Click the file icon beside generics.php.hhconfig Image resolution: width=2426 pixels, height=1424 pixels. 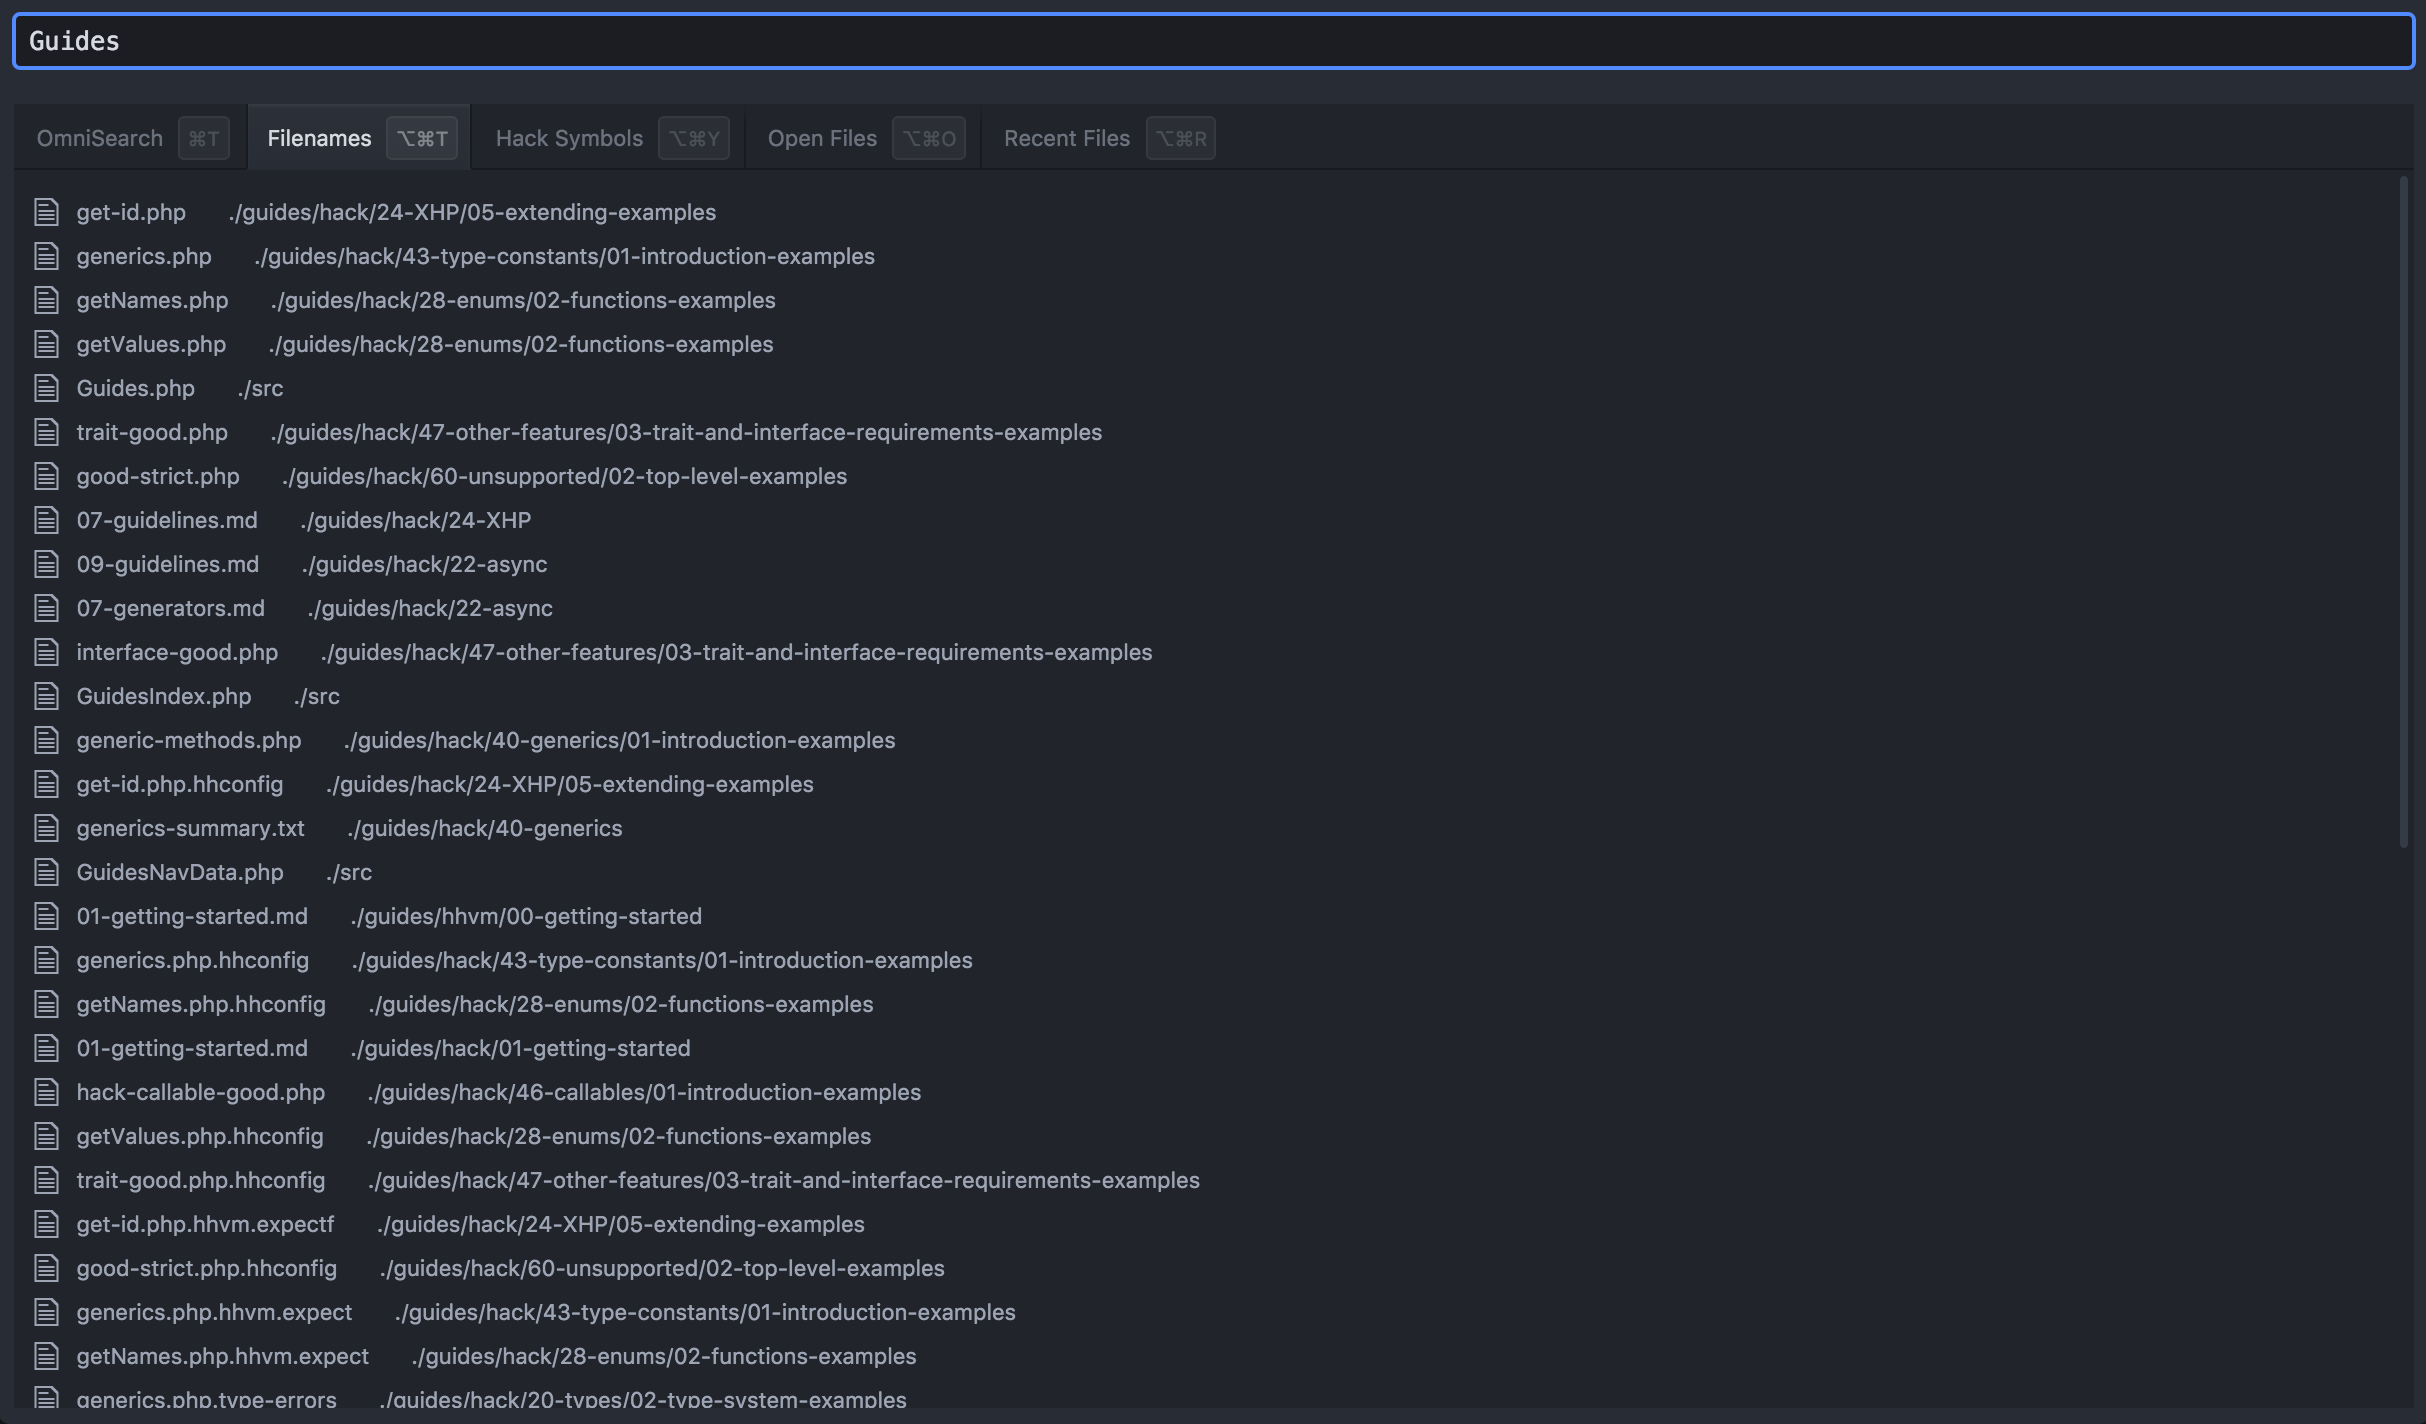[46, 959]
